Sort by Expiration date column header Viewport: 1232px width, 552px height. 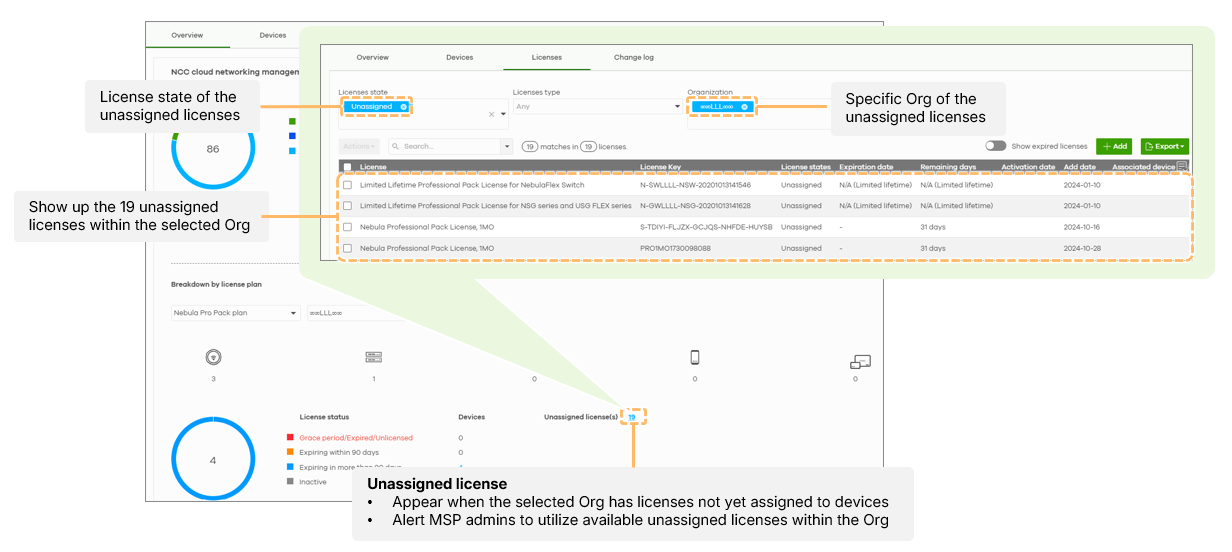coord(866,167)
